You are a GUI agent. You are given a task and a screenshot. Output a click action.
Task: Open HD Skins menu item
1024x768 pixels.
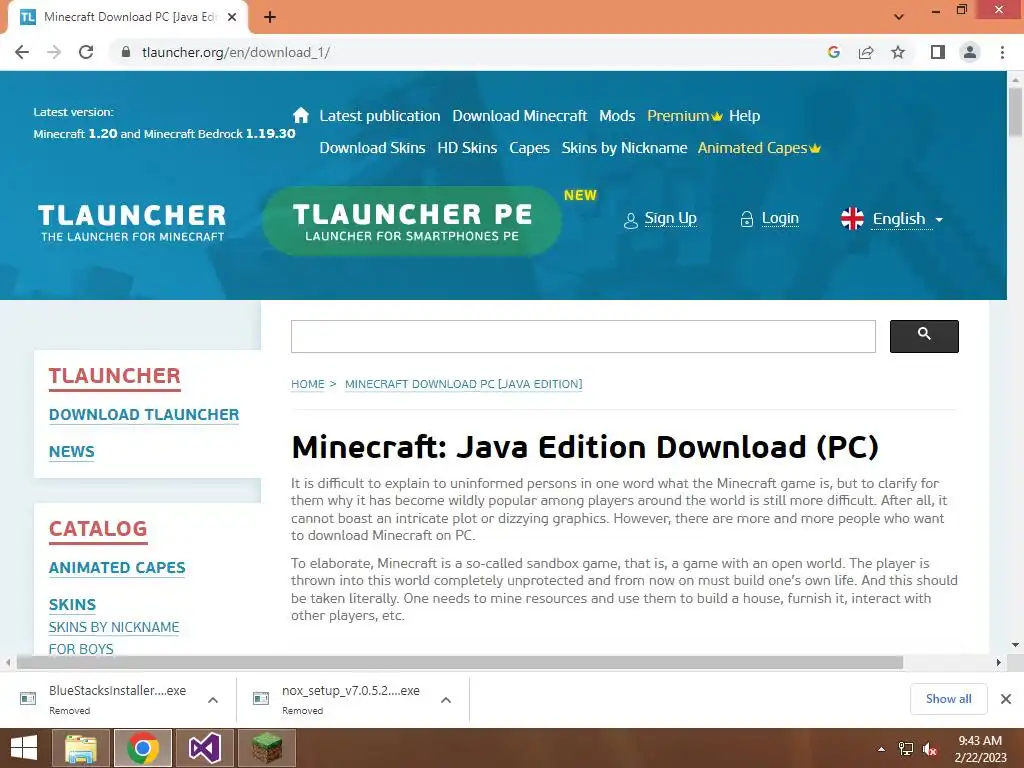click(467, 148)
